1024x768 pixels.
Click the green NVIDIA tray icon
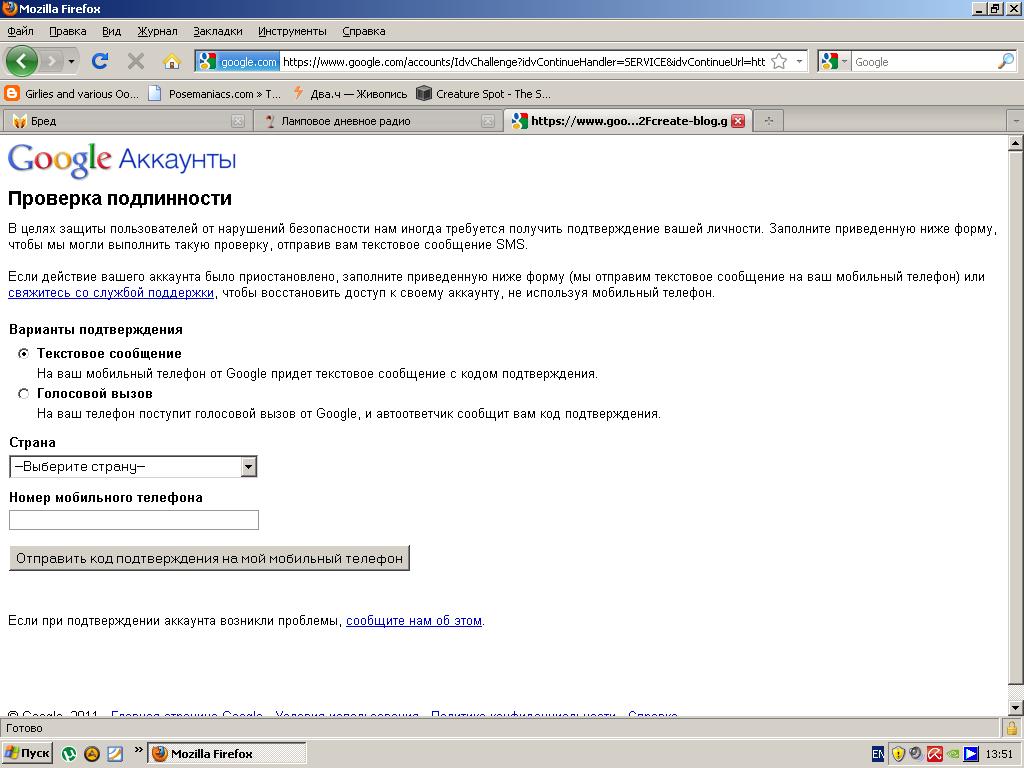(x=953, y=754)
